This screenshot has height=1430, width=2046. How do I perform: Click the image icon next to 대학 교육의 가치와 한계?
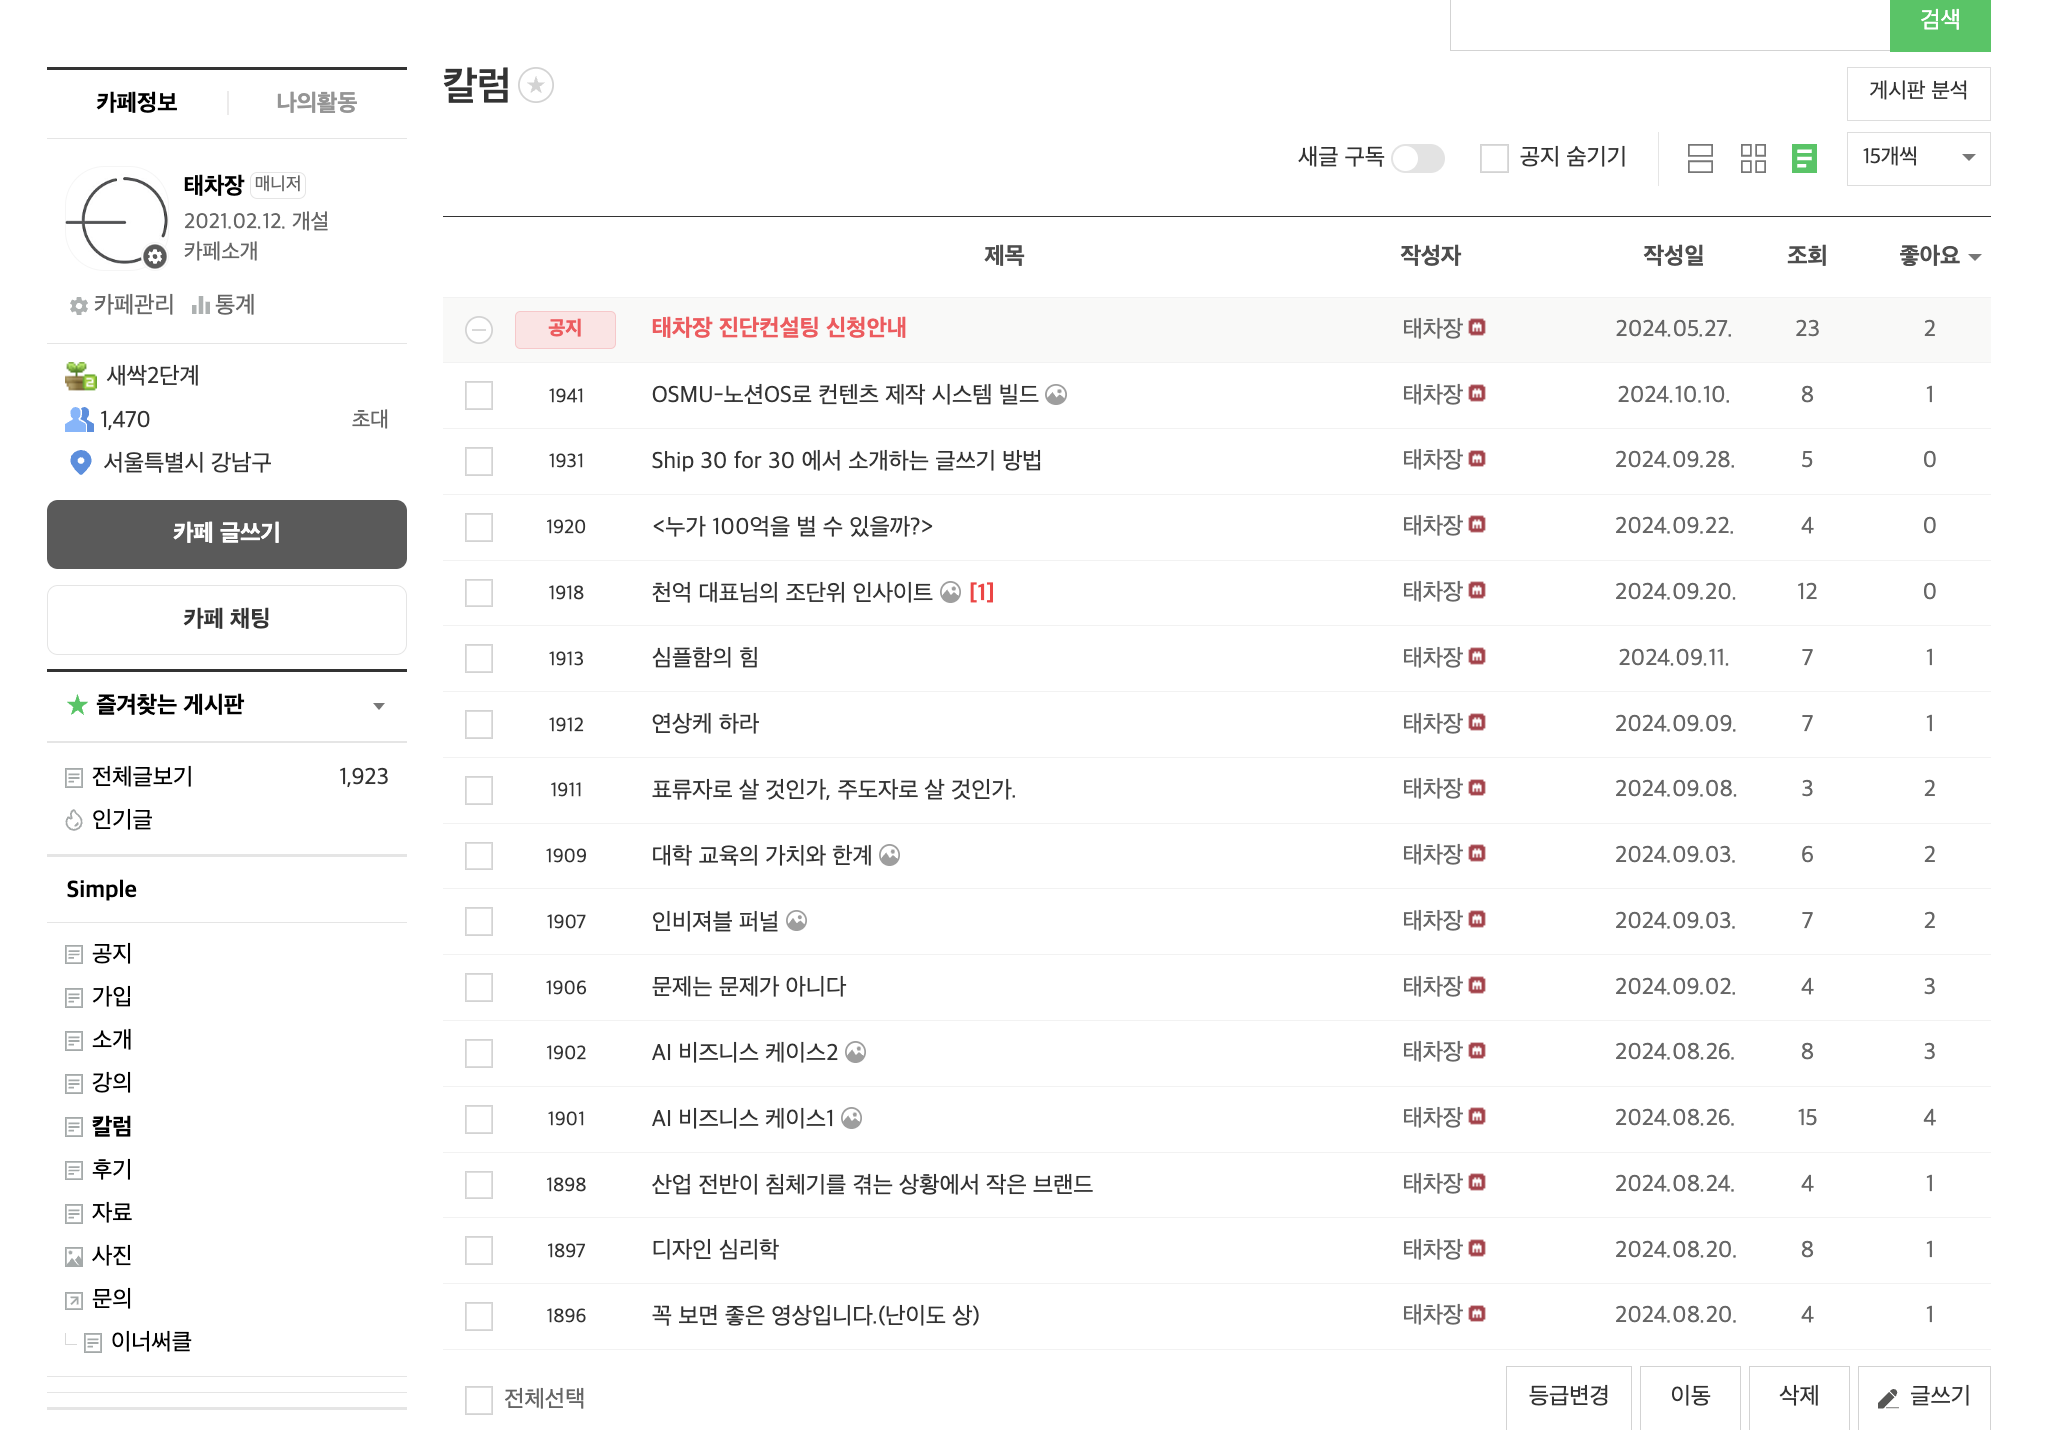coord(889,855)
